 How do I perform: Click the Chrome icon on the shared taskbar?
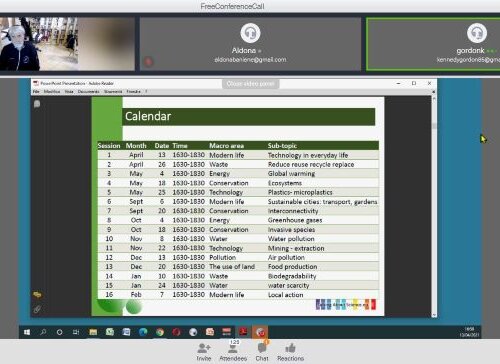click(160, 332)
